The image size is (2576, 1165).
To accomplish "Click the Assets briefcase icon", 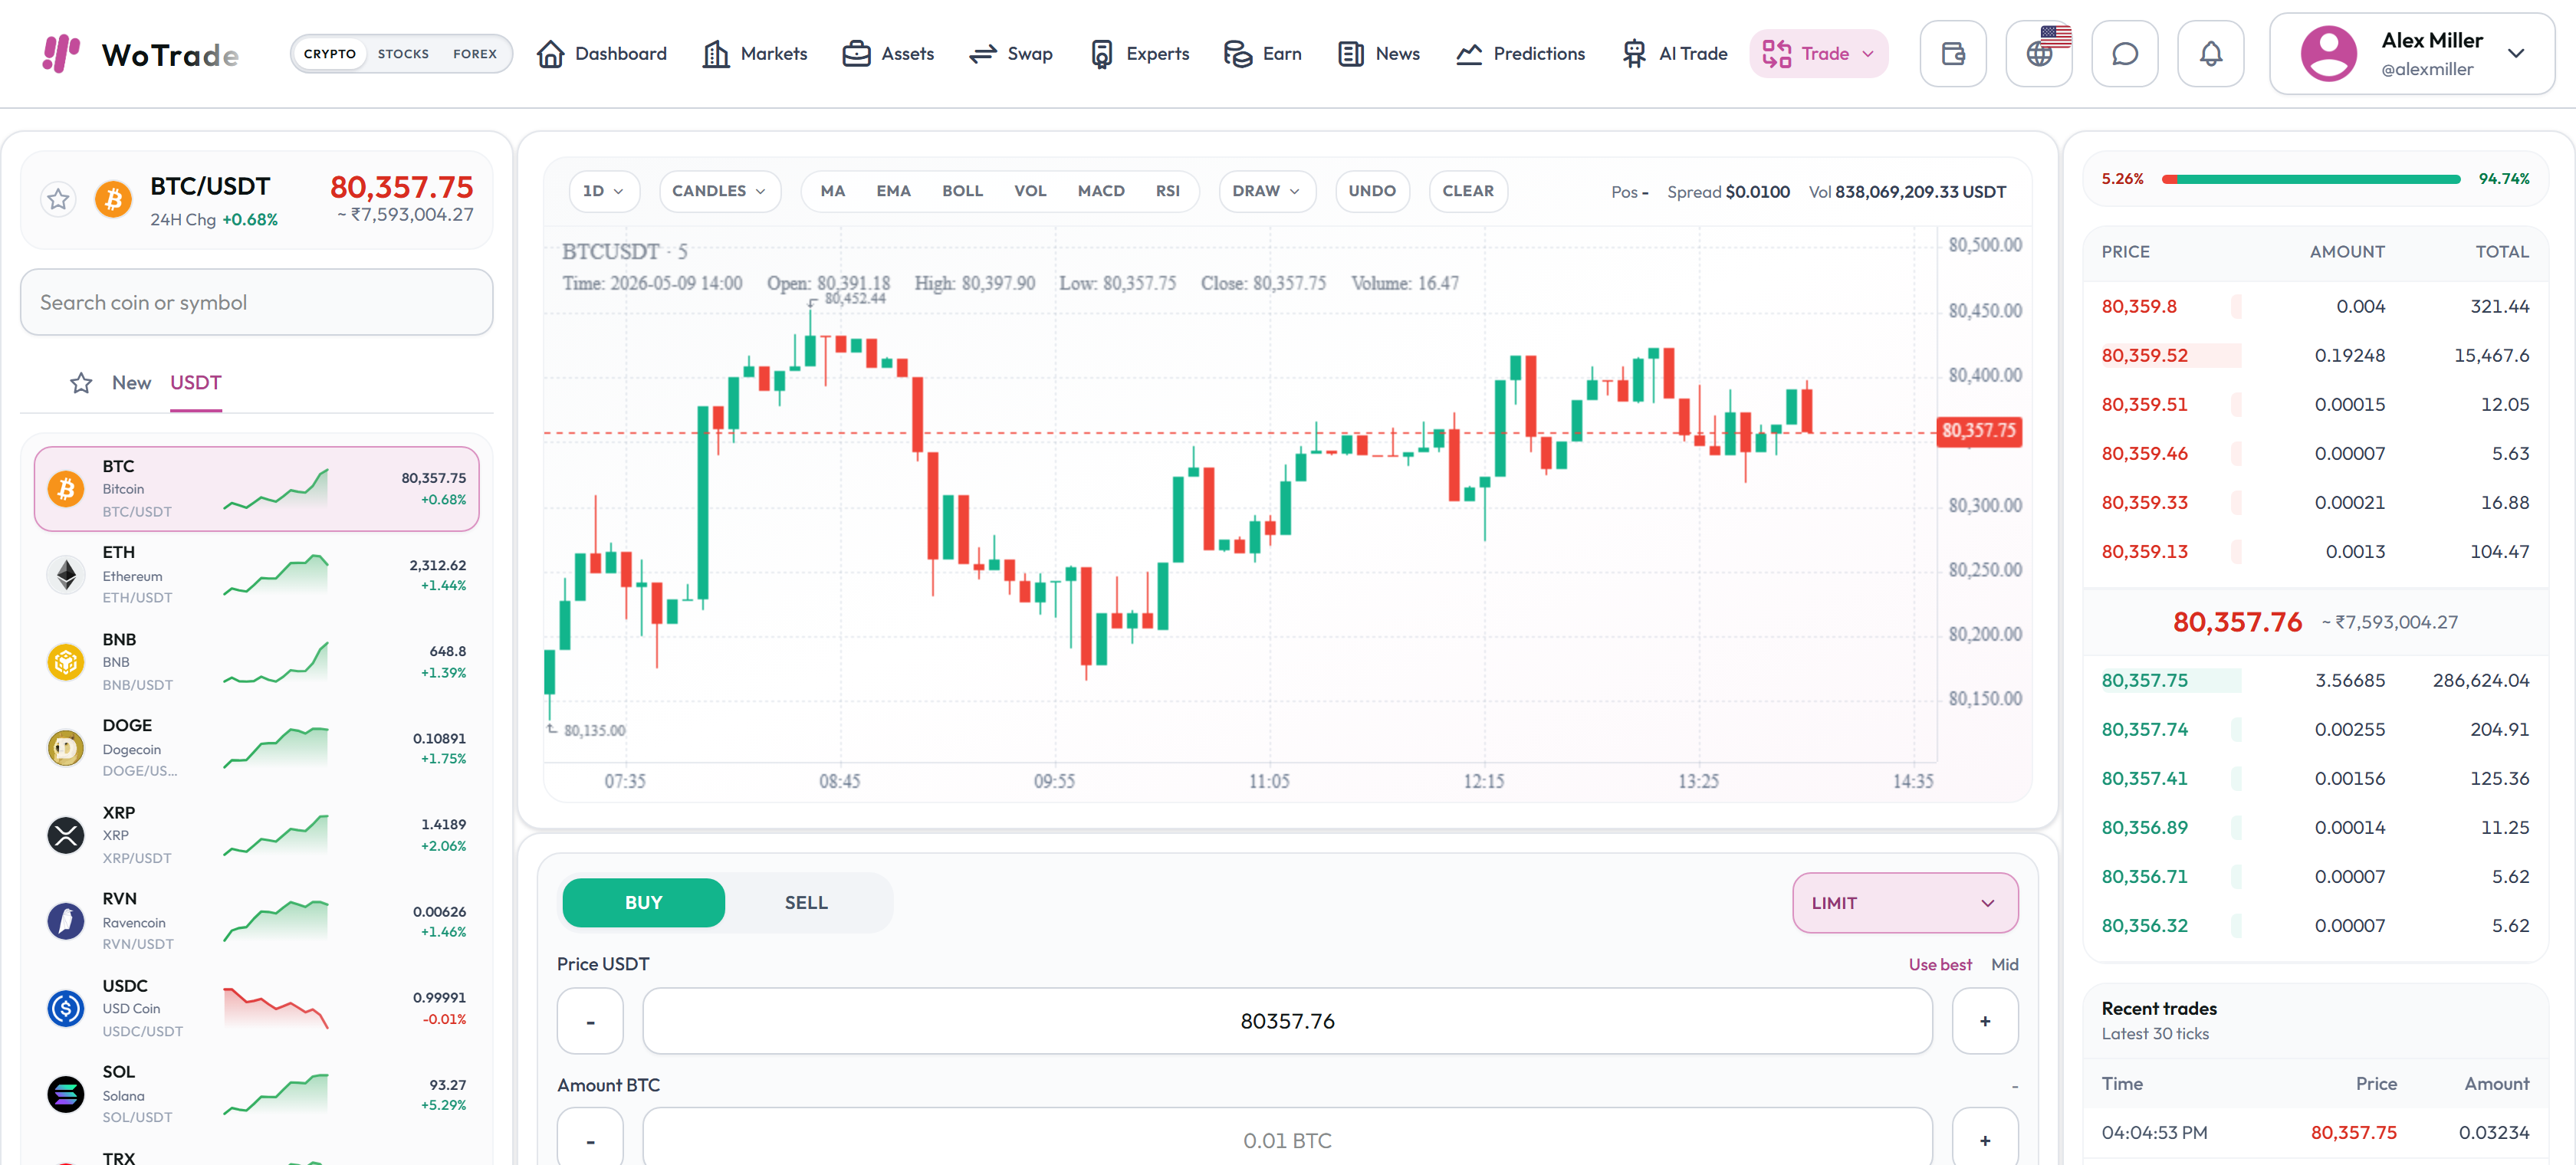I will pyautogui.click(x=856, y=54).
